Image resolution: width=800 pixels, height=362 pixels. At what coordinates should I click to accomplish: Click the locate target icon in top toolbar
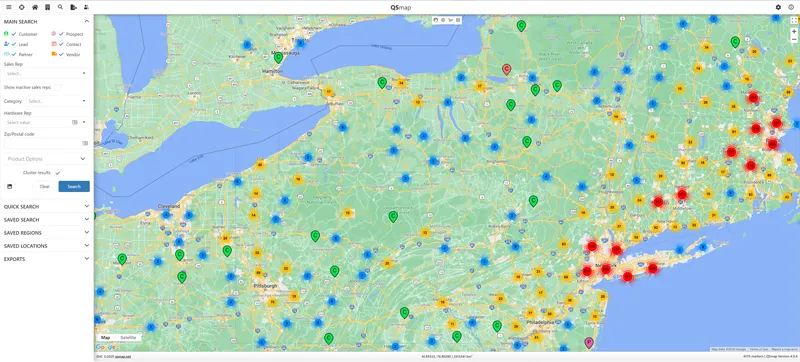point(21,7)
